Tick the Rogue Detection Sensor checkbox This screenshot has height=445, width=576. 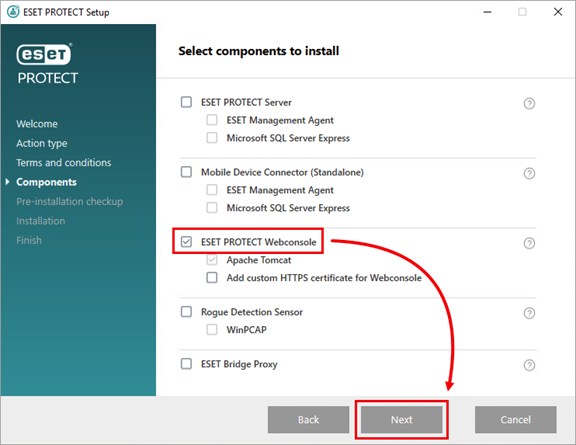186,312
